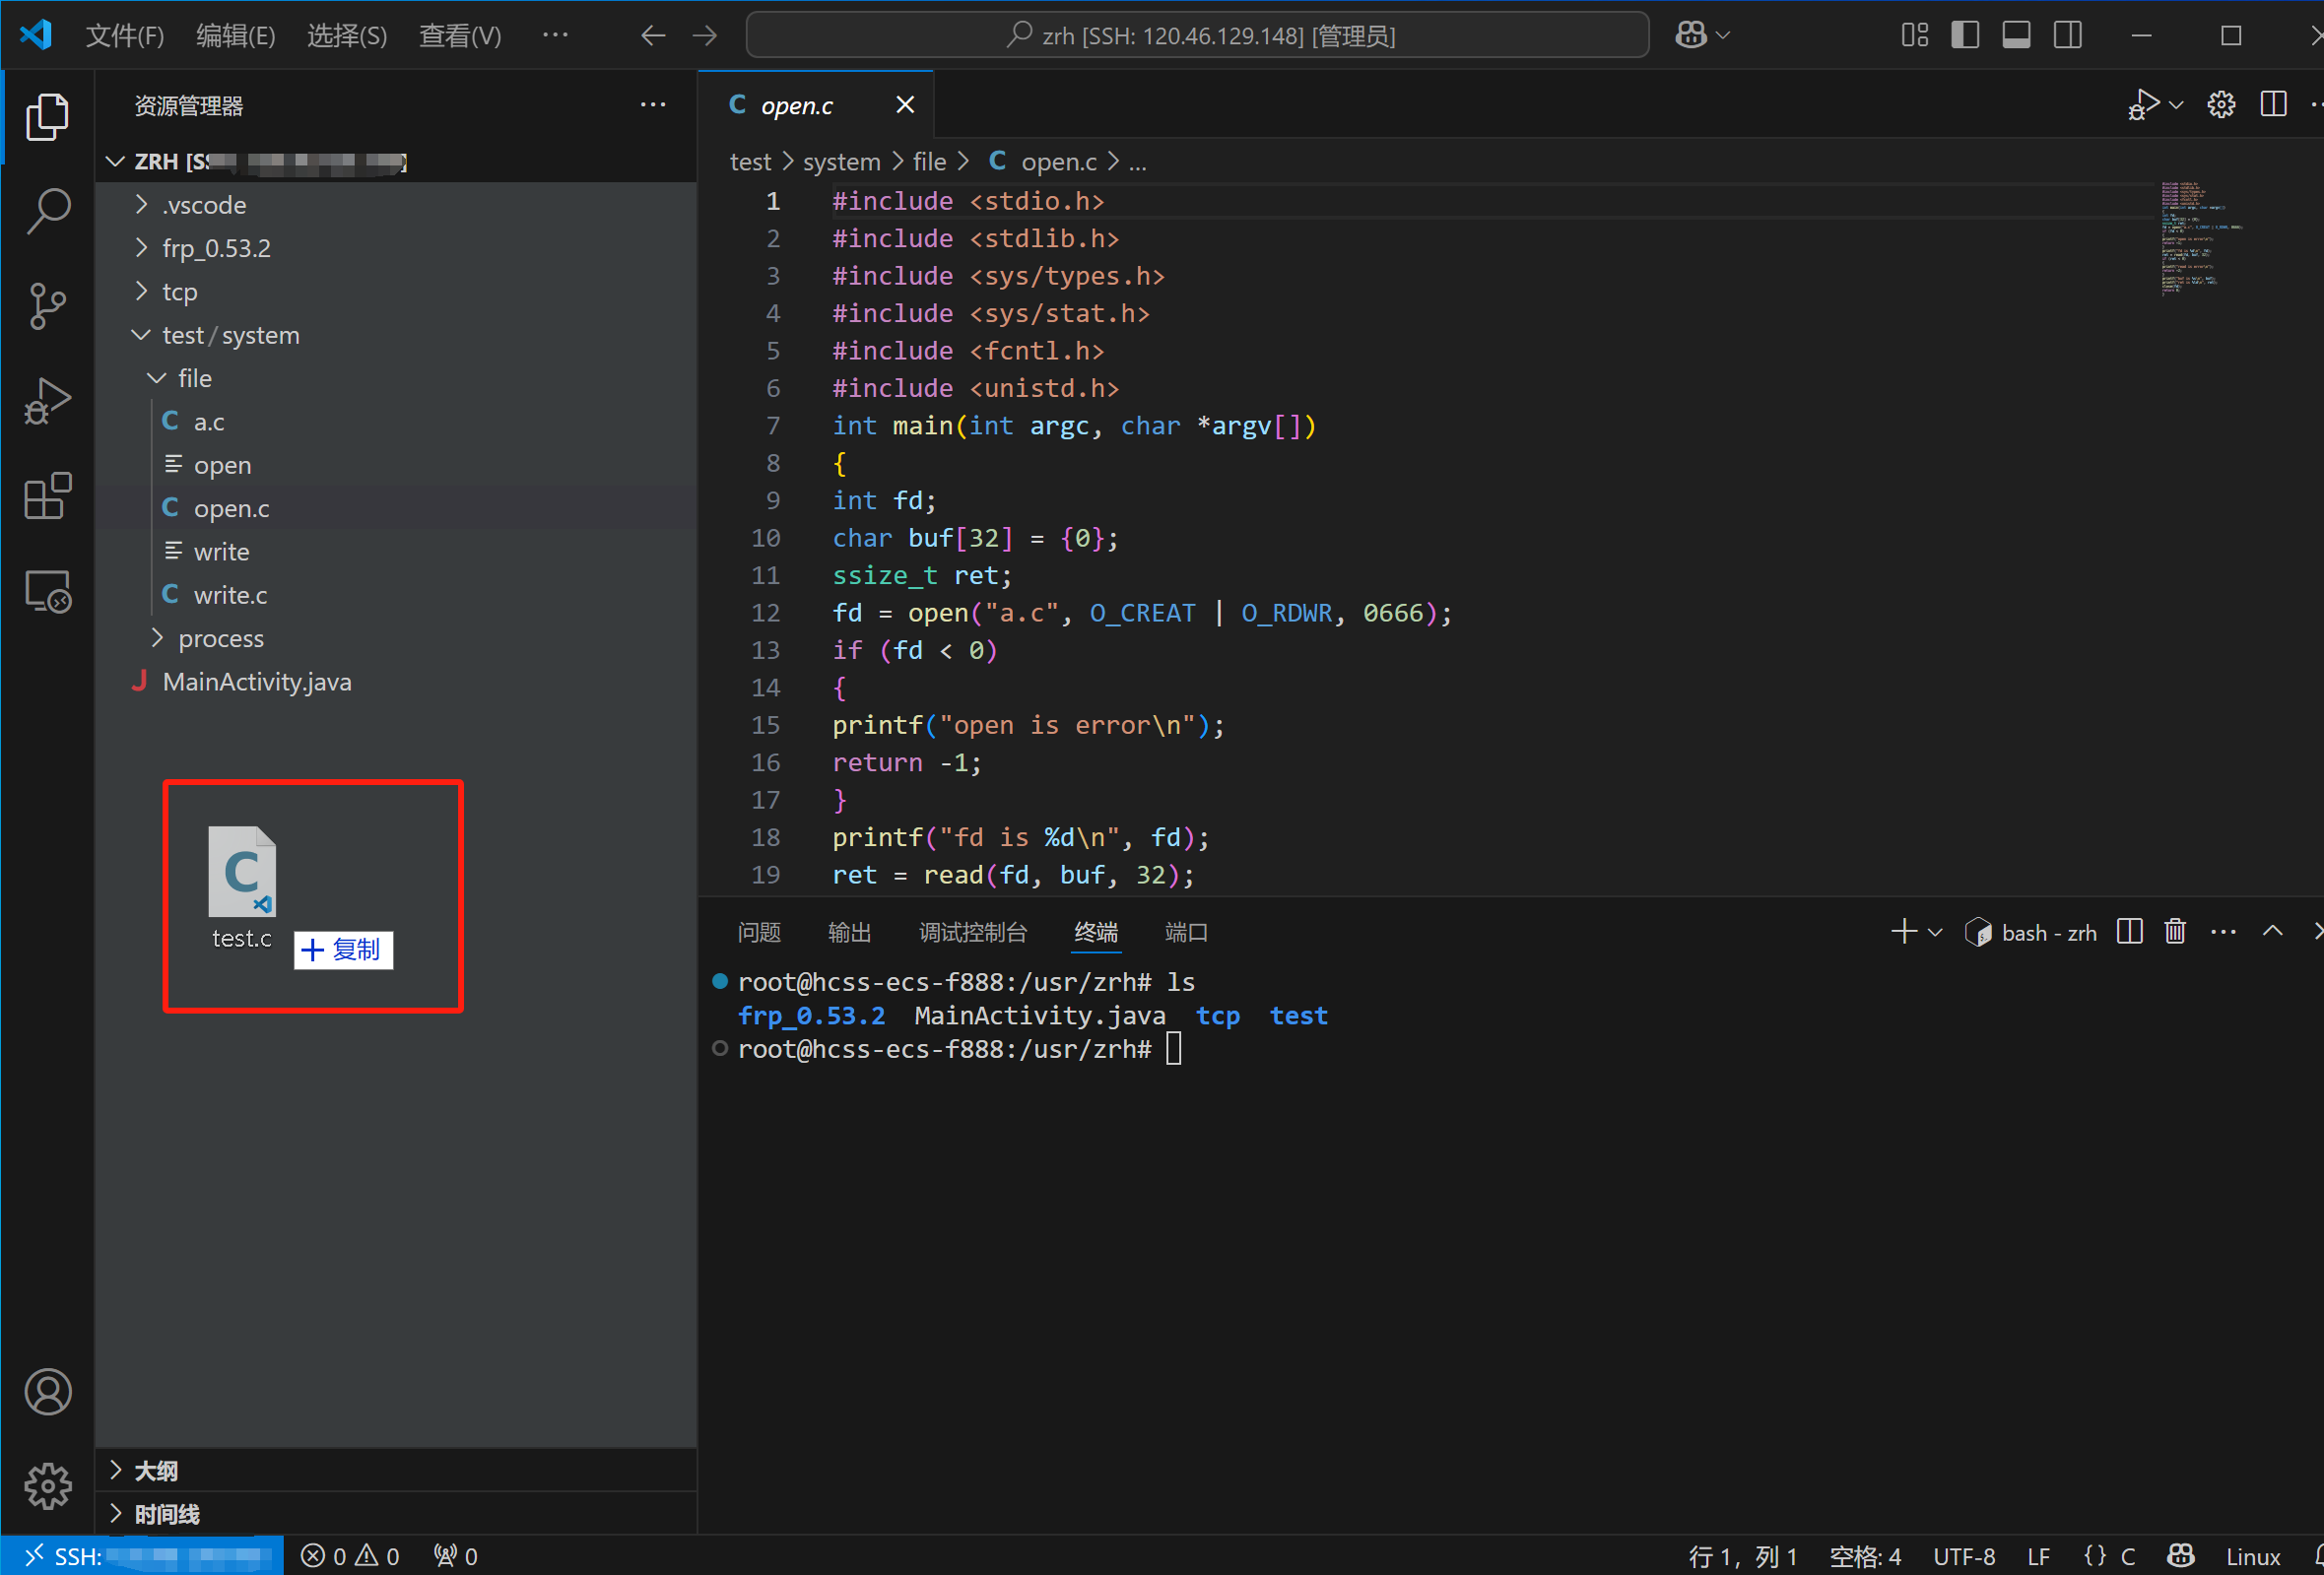Click the command center search box
The height and width of the screenshot is (1575, 2324).
[1197, 36]
